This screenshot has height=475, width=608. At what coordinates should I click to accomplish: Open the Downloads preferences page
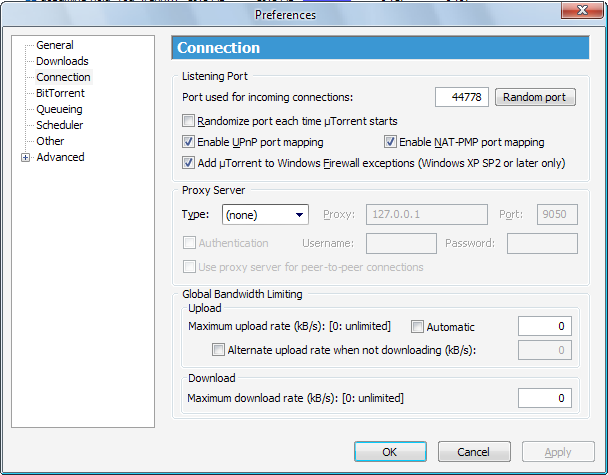(x=62, y=61)
